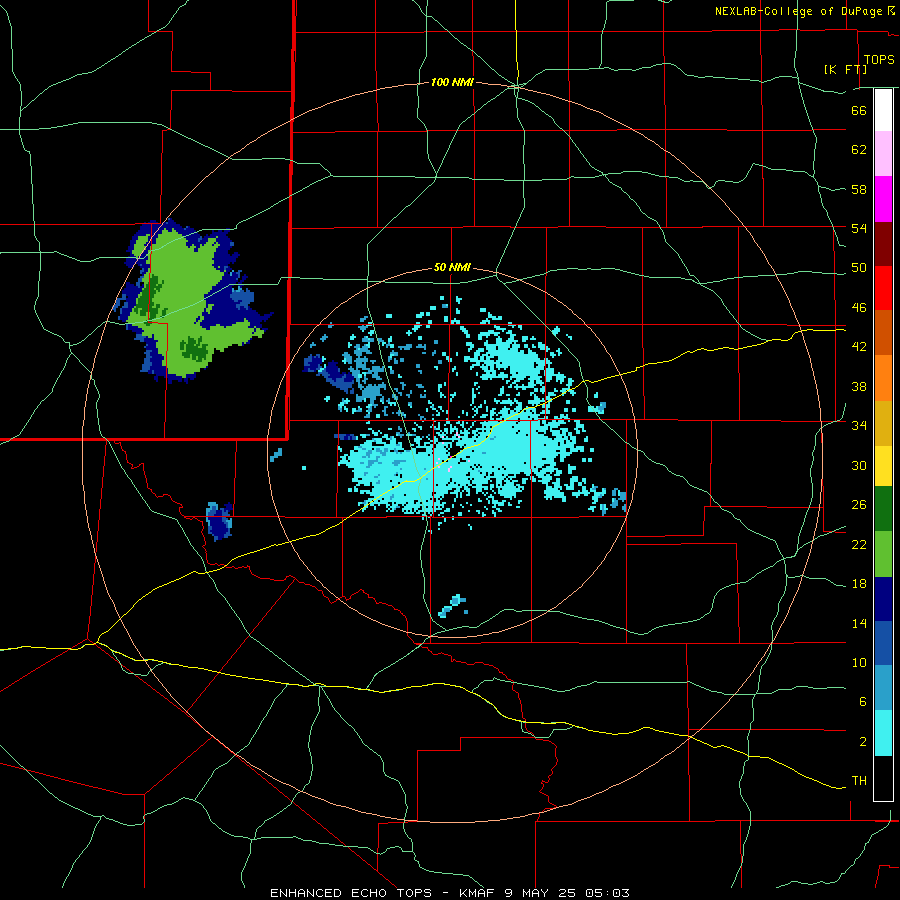This screenshot has width=900, height=900.
Task: Click the small cyan echo near the 50 NMI ring's bottom
Action: point(453,606)
